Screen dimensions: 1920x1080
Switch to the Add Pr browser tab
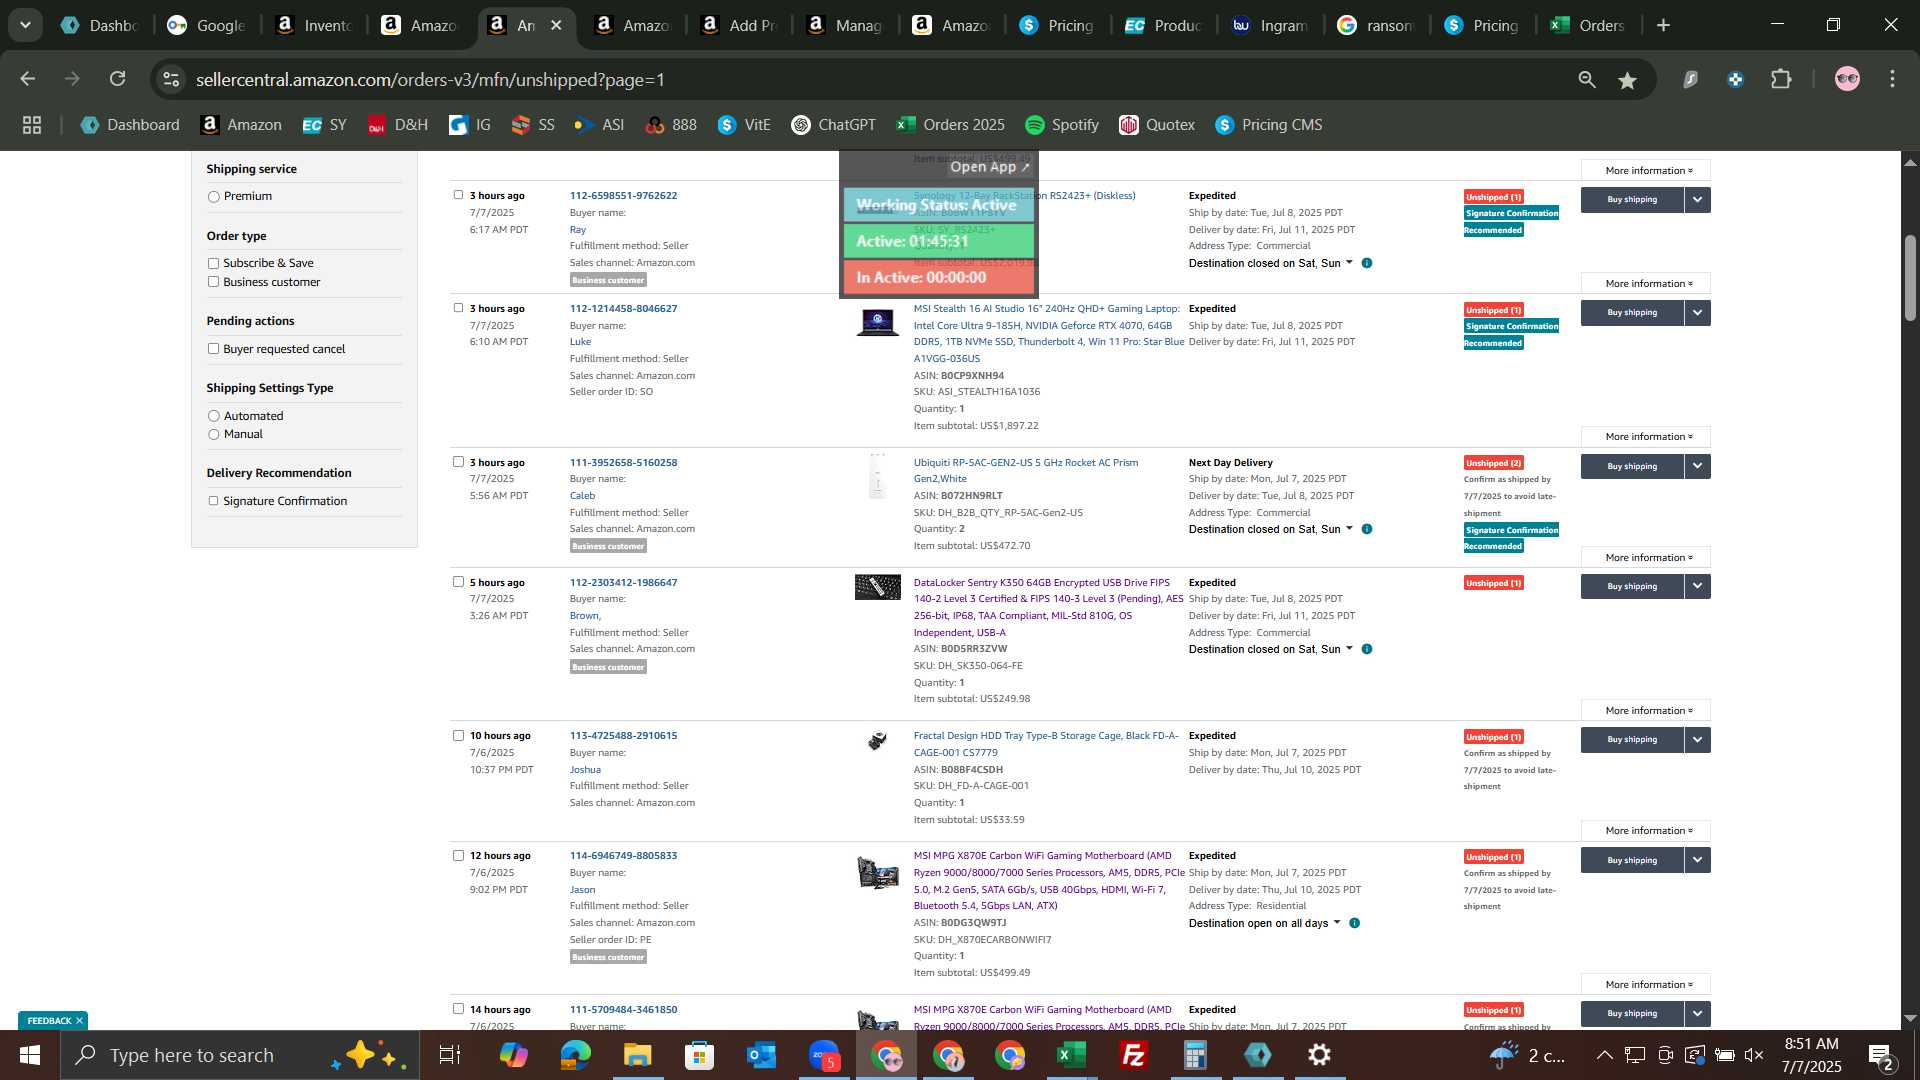click(x=740, y=25)
